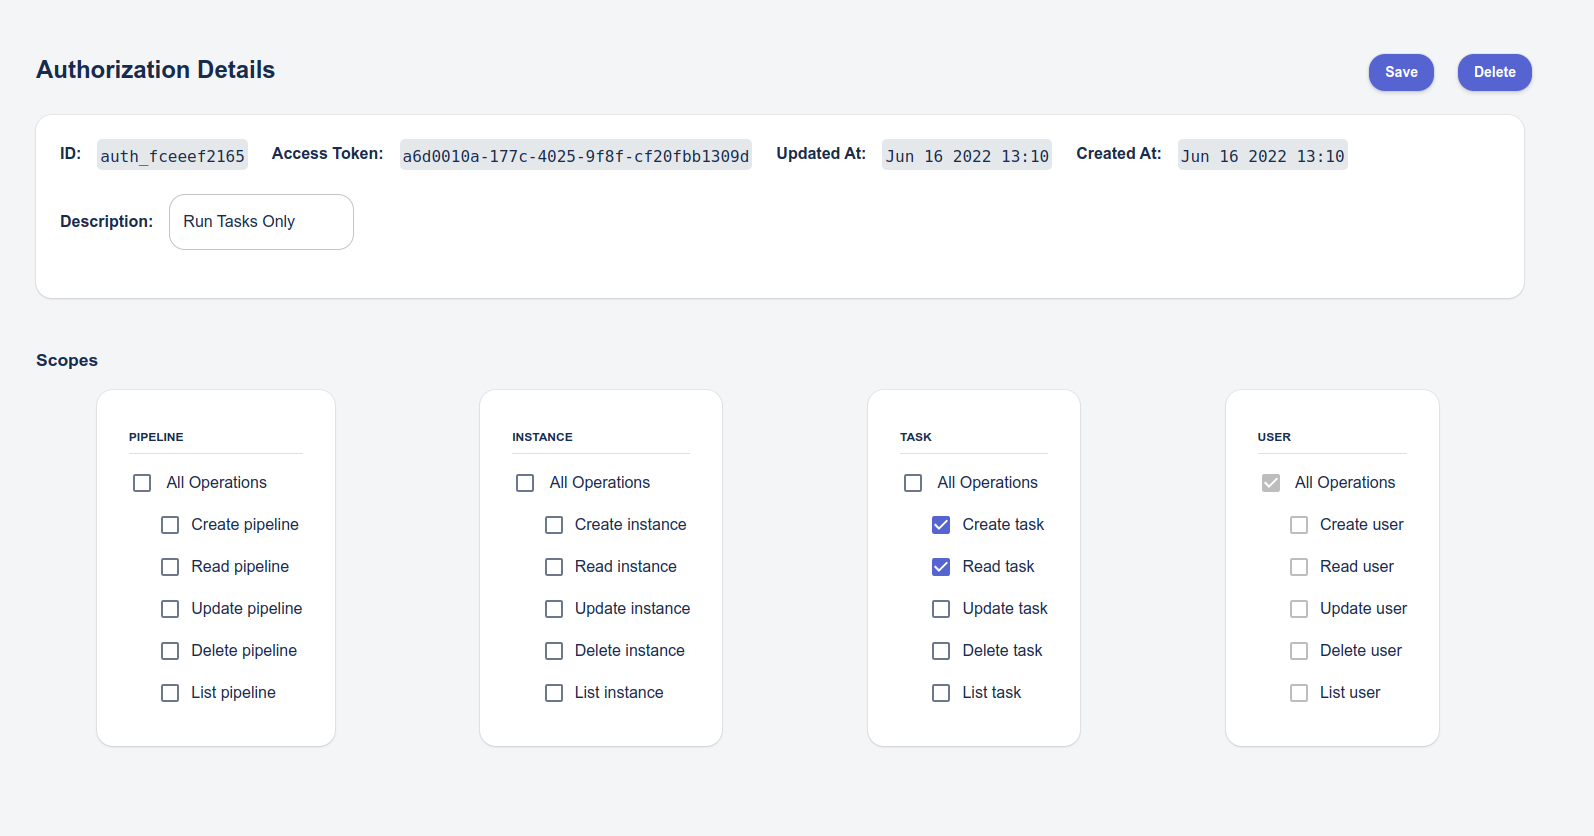Enable Update pipeline scope

(x=170, y=609)
